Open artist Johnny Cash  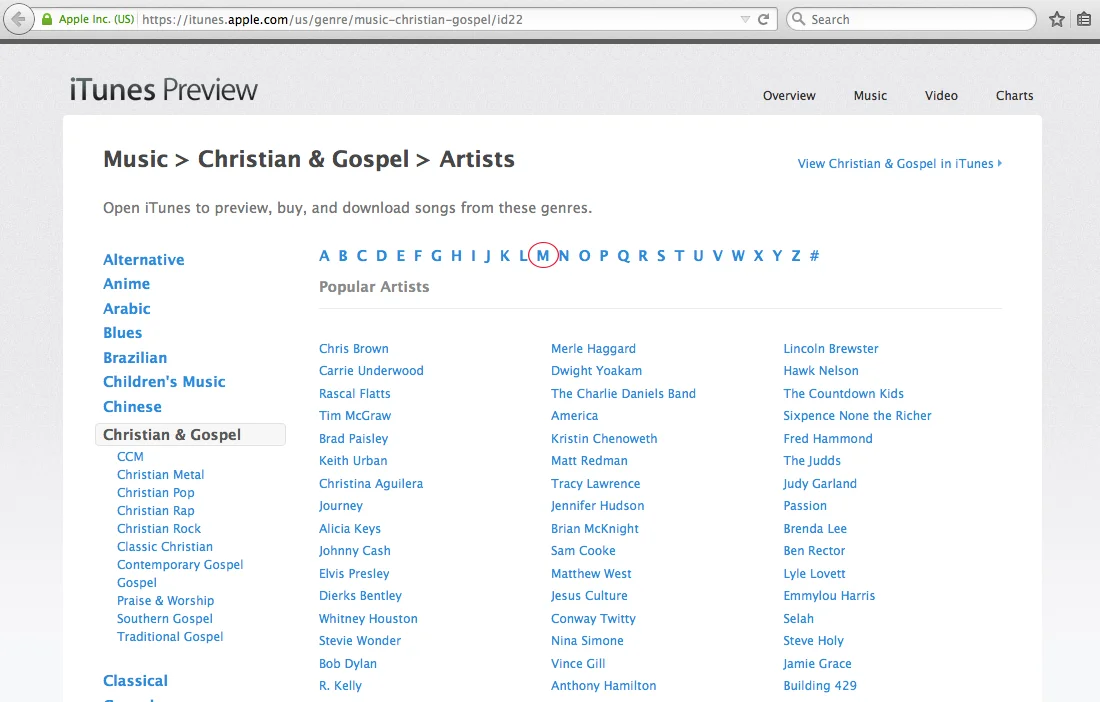click(x=355, y=551)
